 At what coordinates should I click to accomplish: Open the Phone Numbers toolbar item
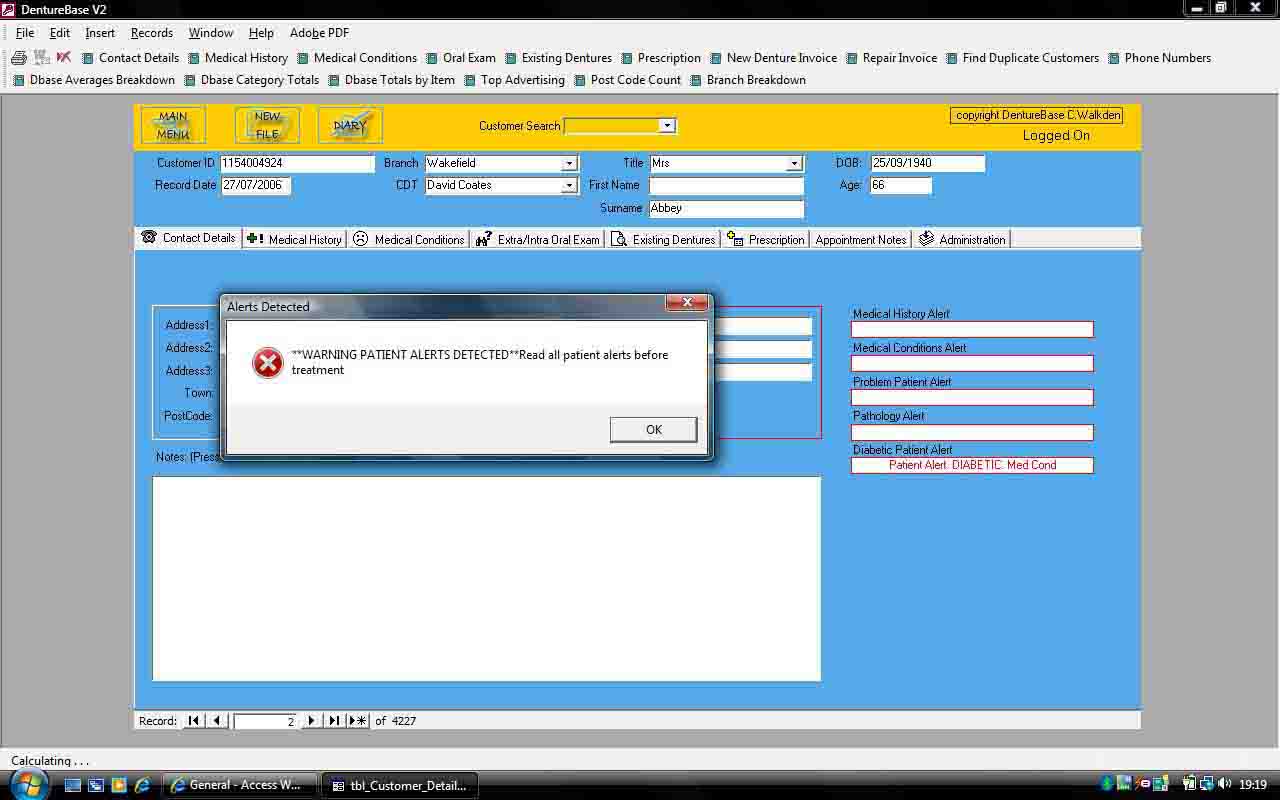(x=1160, y=58)
